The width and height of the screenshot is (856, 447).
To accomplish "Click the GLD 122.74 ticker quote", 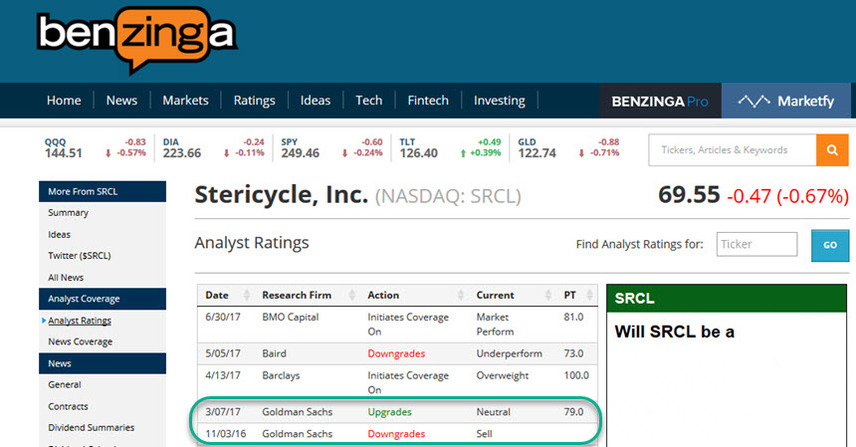I will (569, 148).
